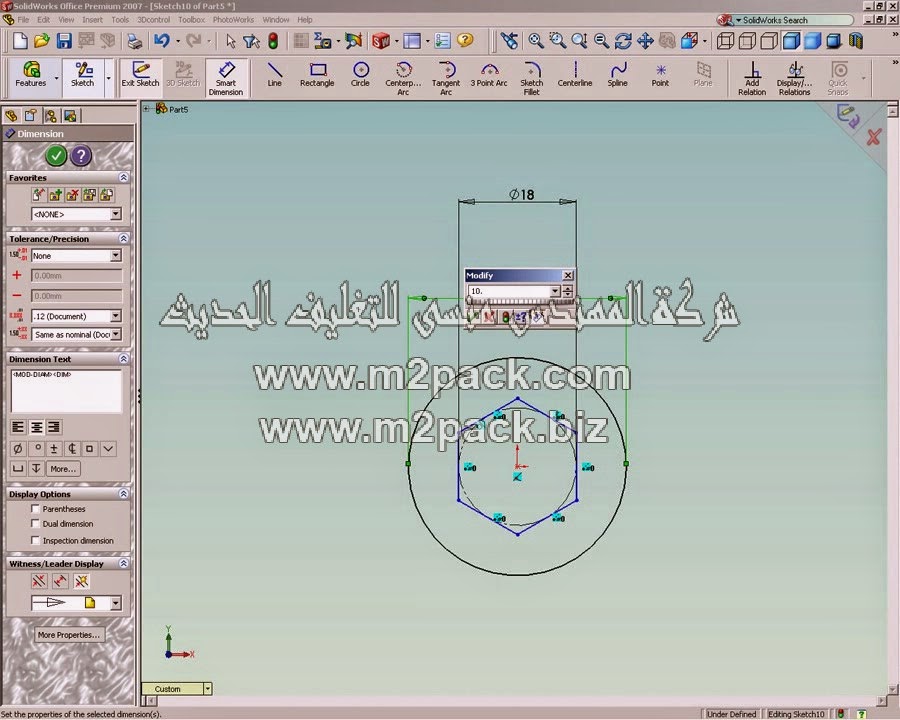Click the Zoom to Fit icon
900x720 pixels.
(x=536, y=41)
